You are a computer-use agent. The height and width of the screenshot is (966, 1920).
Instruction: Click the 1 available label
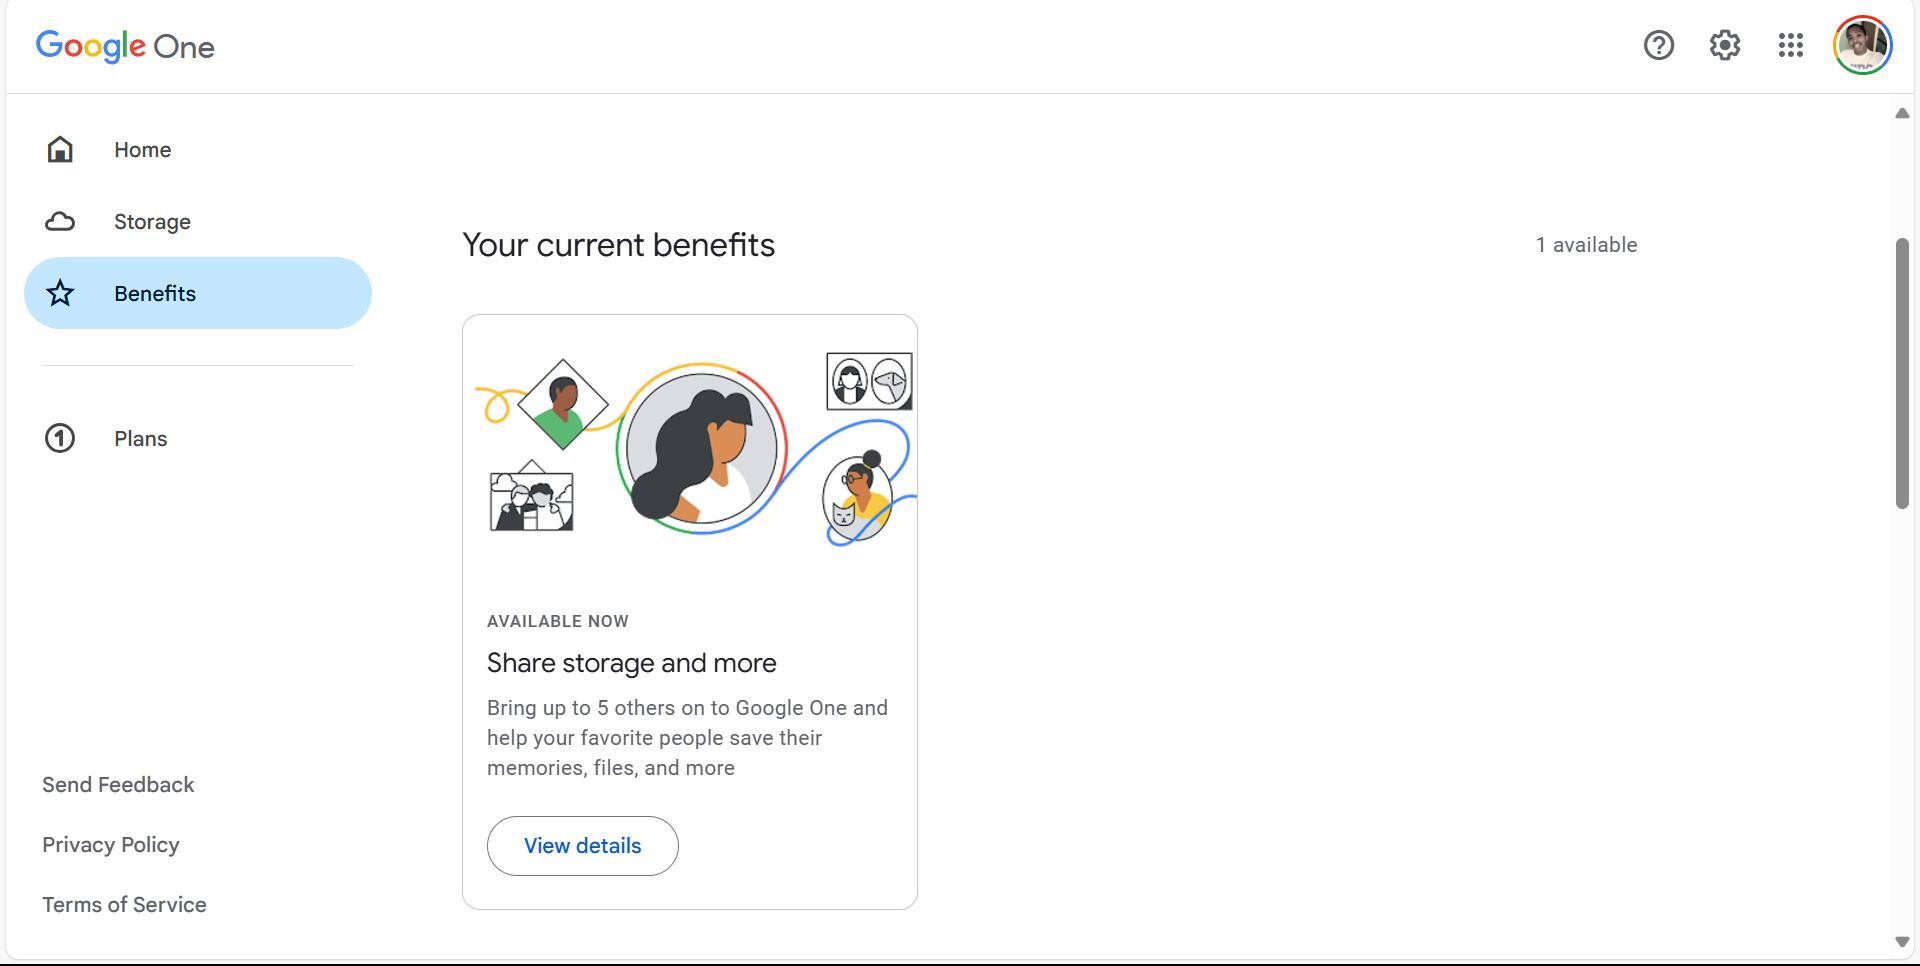(1586, 245)
